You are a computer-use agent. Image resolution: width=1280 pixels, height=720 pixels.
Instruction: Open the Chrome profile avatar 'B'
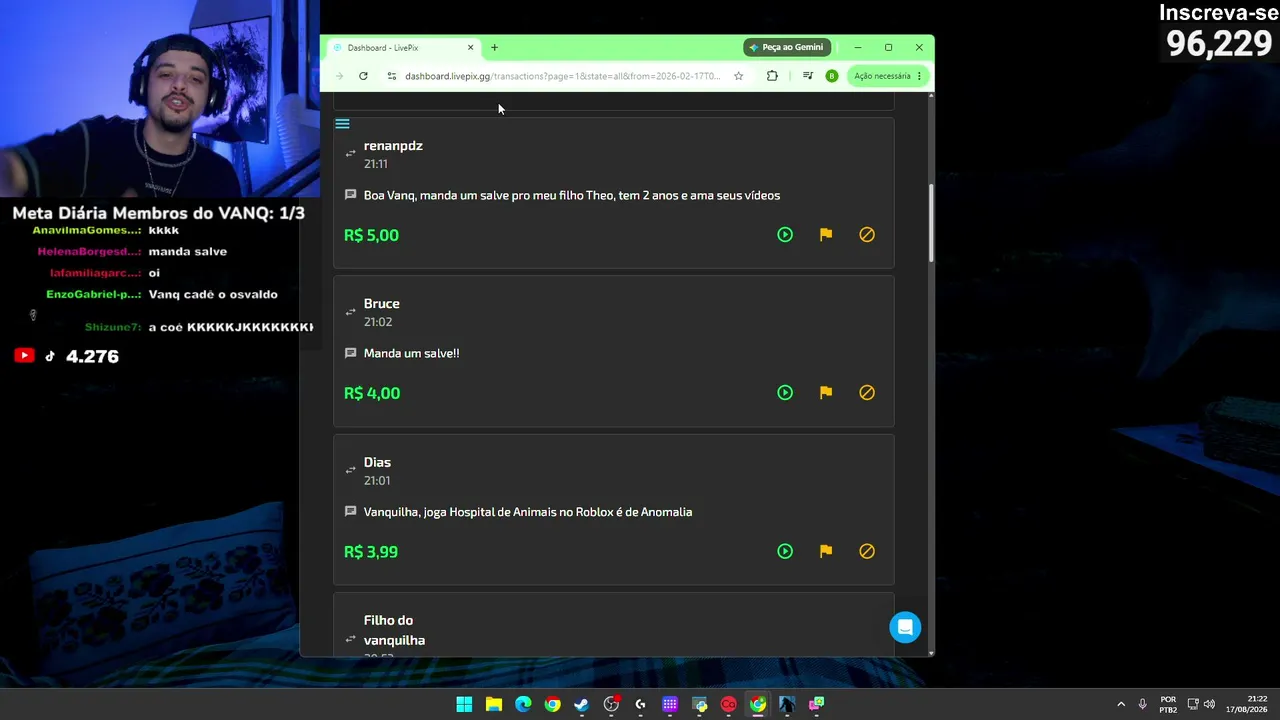pyautogui.click(x=831, y=76)
